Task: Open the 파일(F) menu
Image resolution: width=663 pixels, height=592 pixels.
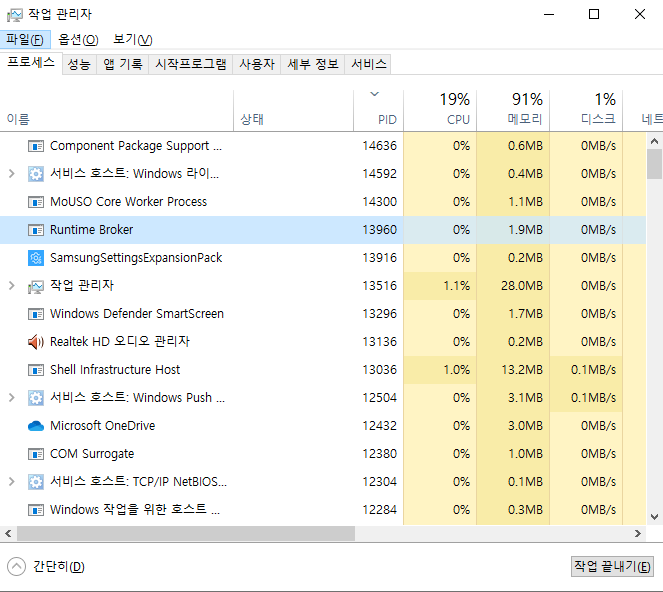Action: [25, 40]
